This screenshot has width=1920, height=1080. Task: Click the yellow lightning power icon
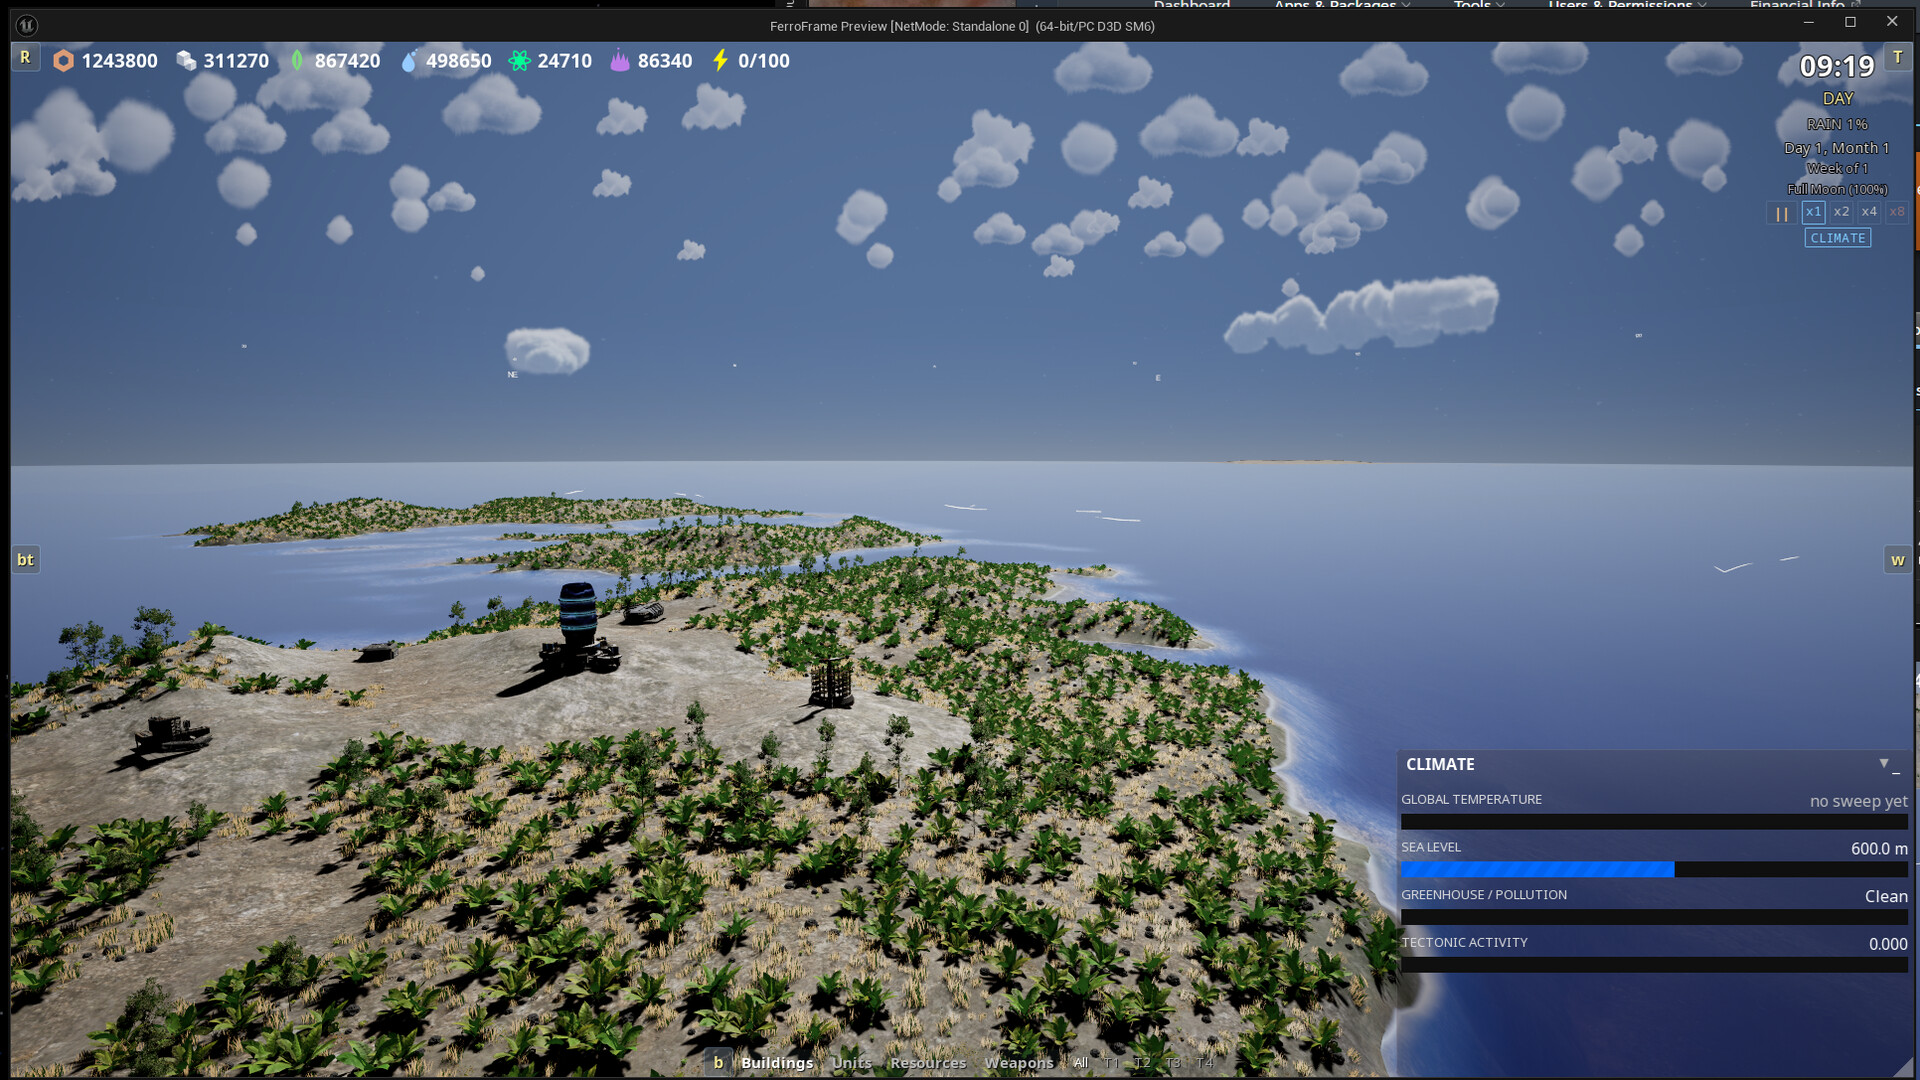[x=720, y=61]
